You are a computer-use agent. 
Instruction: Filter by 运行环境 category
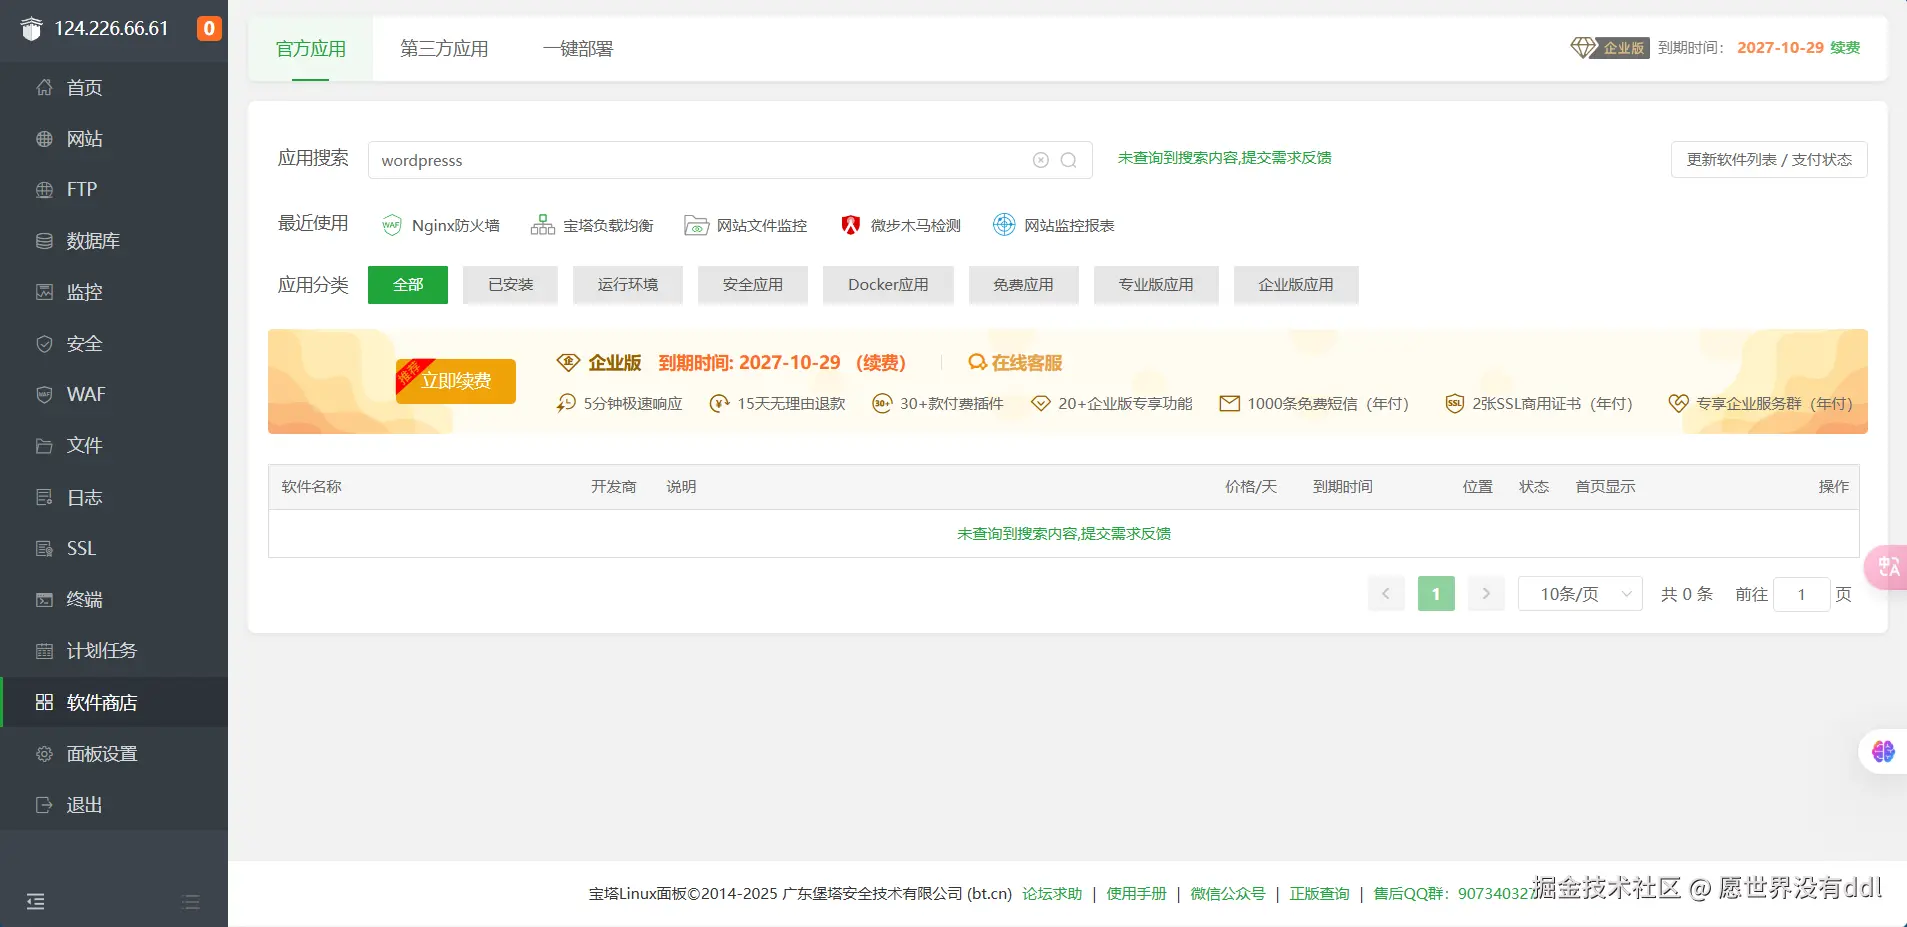(x=628, y=285)
